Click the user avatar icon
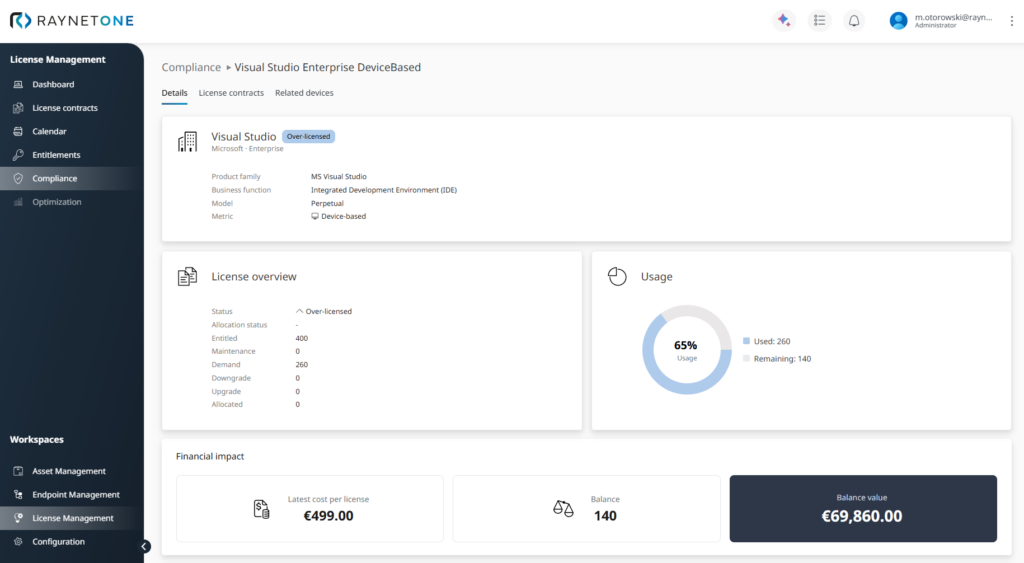 898,20
